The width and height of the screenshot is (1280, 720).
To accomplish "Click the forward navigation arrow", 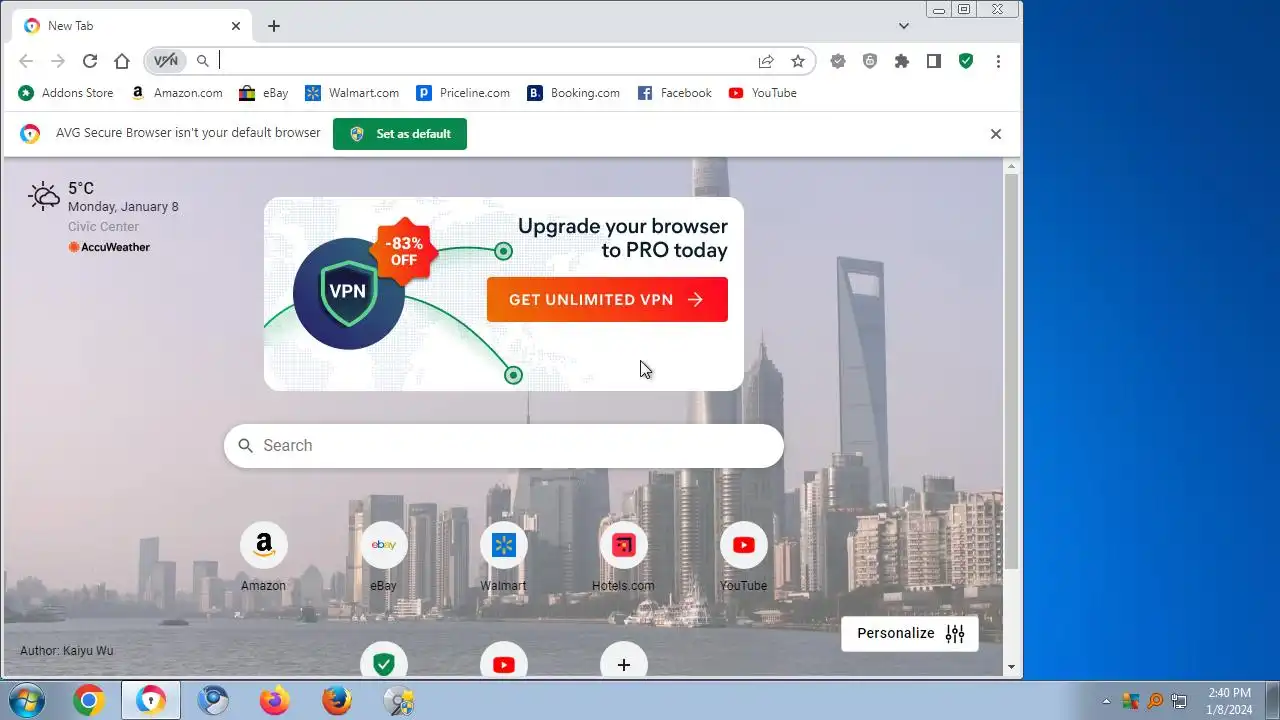I will click(x=58, y=61).
